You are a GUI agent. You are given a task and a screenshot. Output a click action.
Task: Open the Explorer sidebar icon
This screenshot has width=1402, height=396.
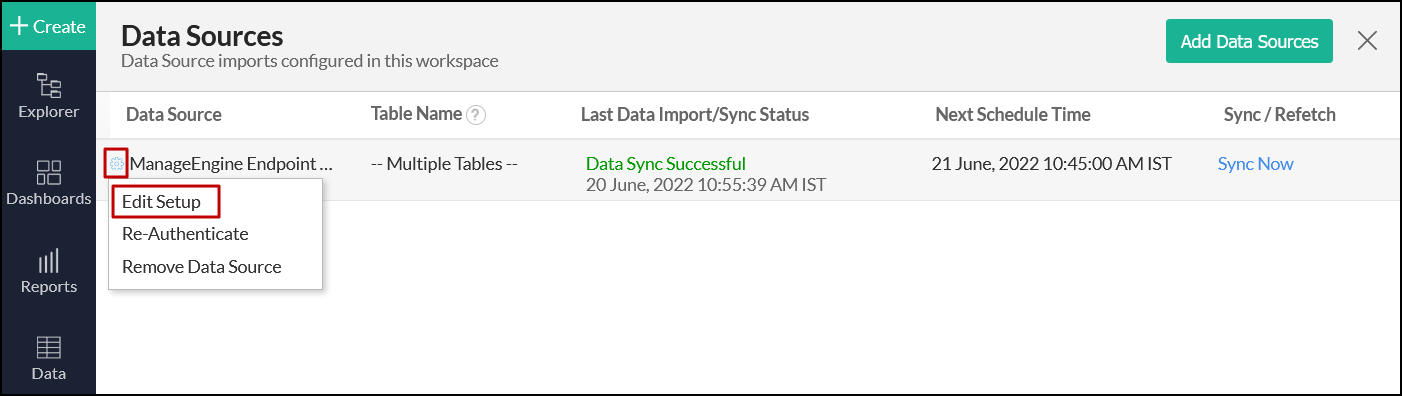click(x=48, y=96)
